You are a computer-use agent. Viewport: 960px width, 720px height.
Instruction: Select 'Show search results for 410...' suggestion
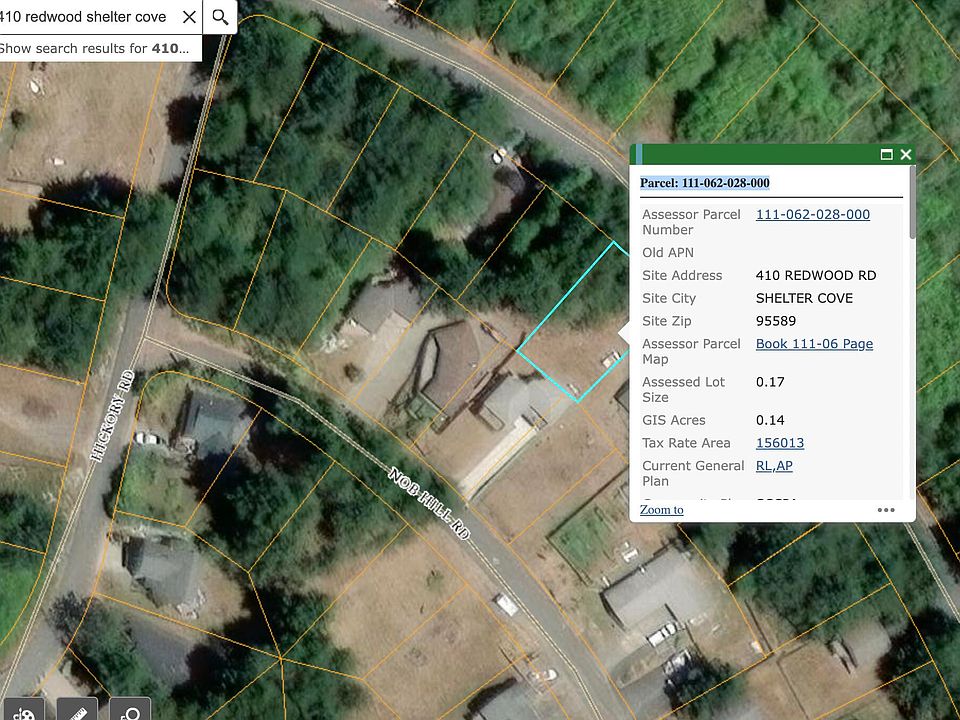pos(94,48)
